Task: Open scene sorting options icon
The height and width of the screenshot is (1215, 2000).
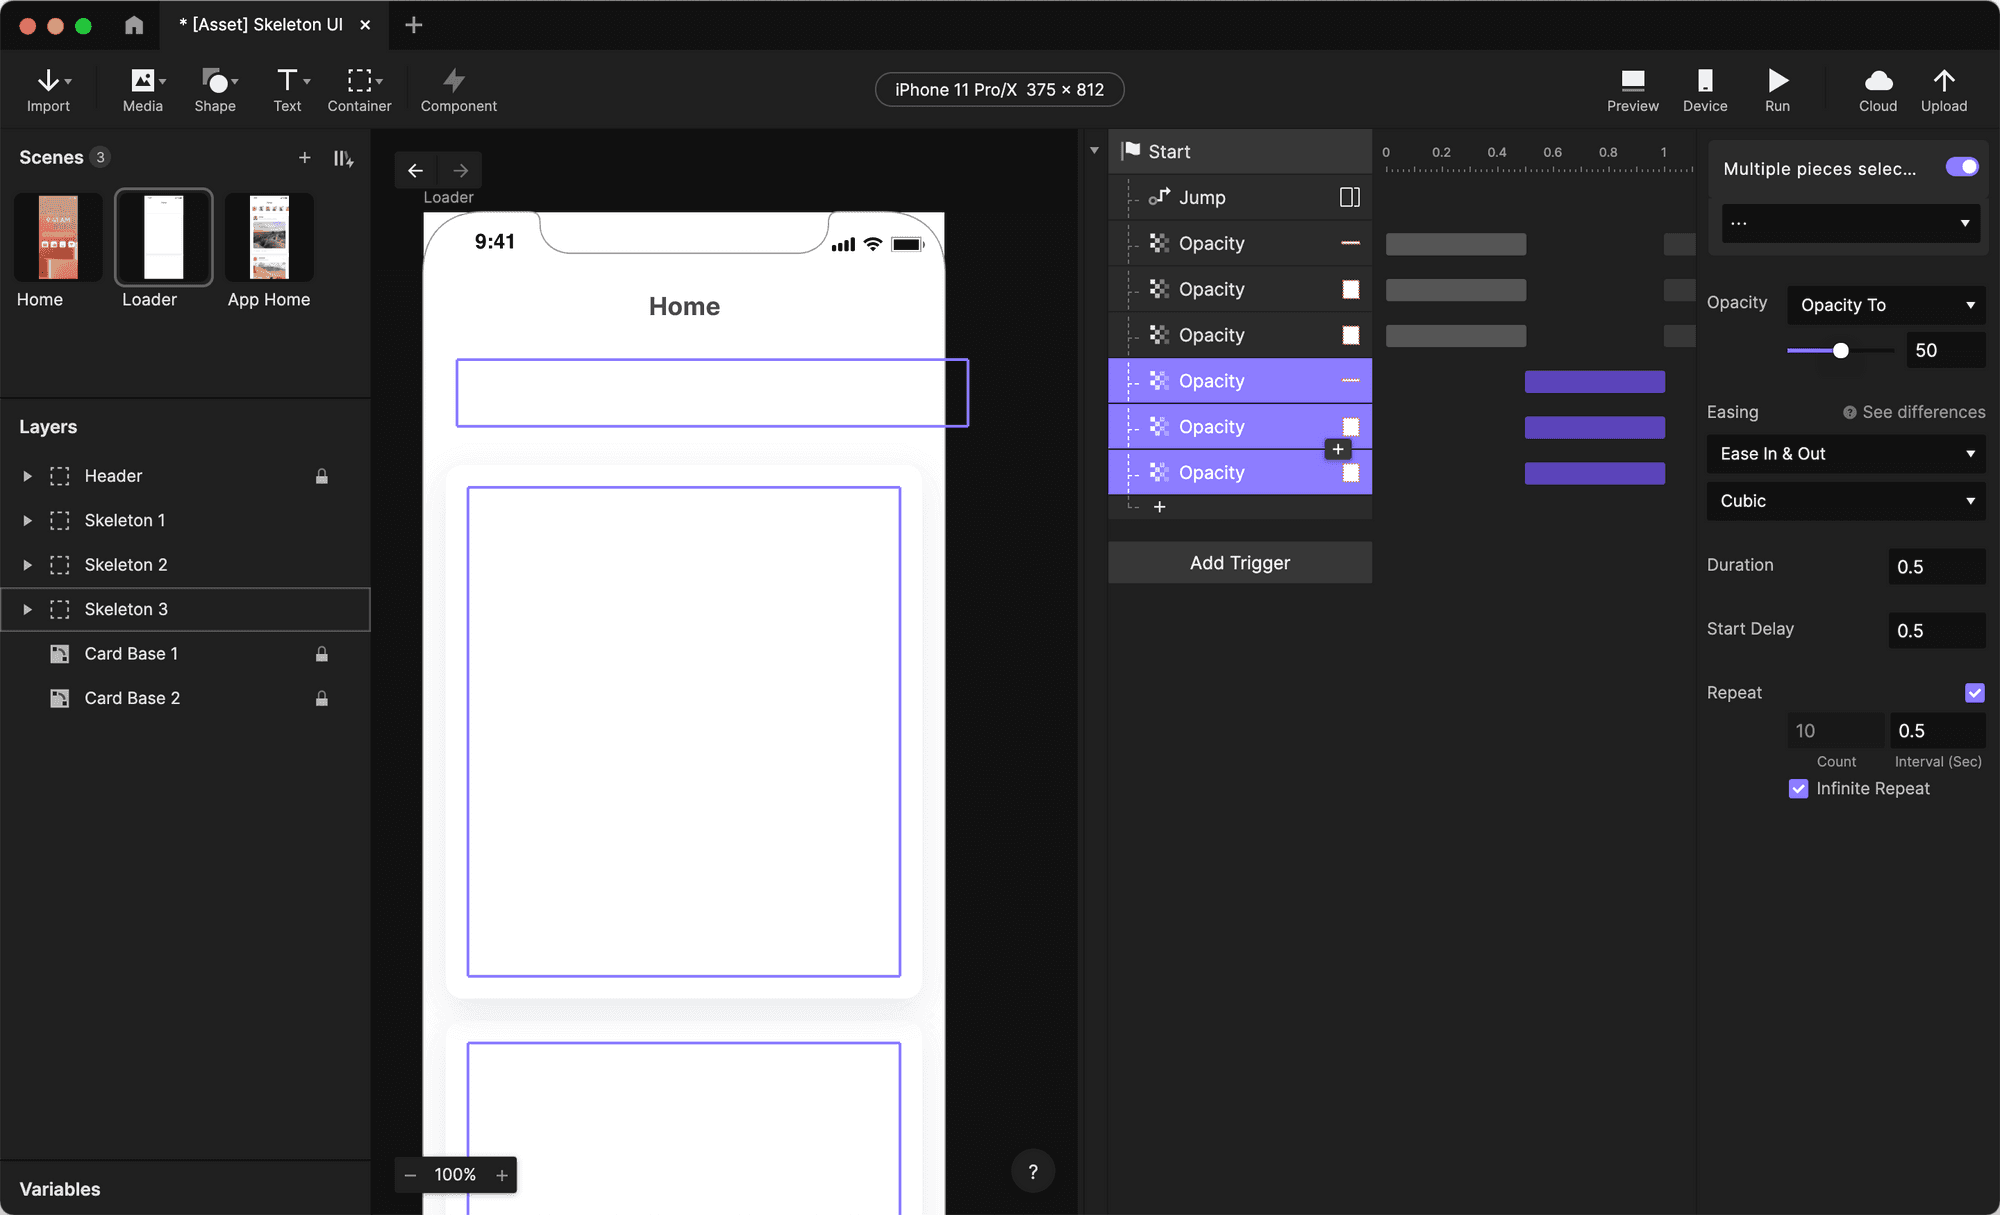Action: (x=344, y=158)
